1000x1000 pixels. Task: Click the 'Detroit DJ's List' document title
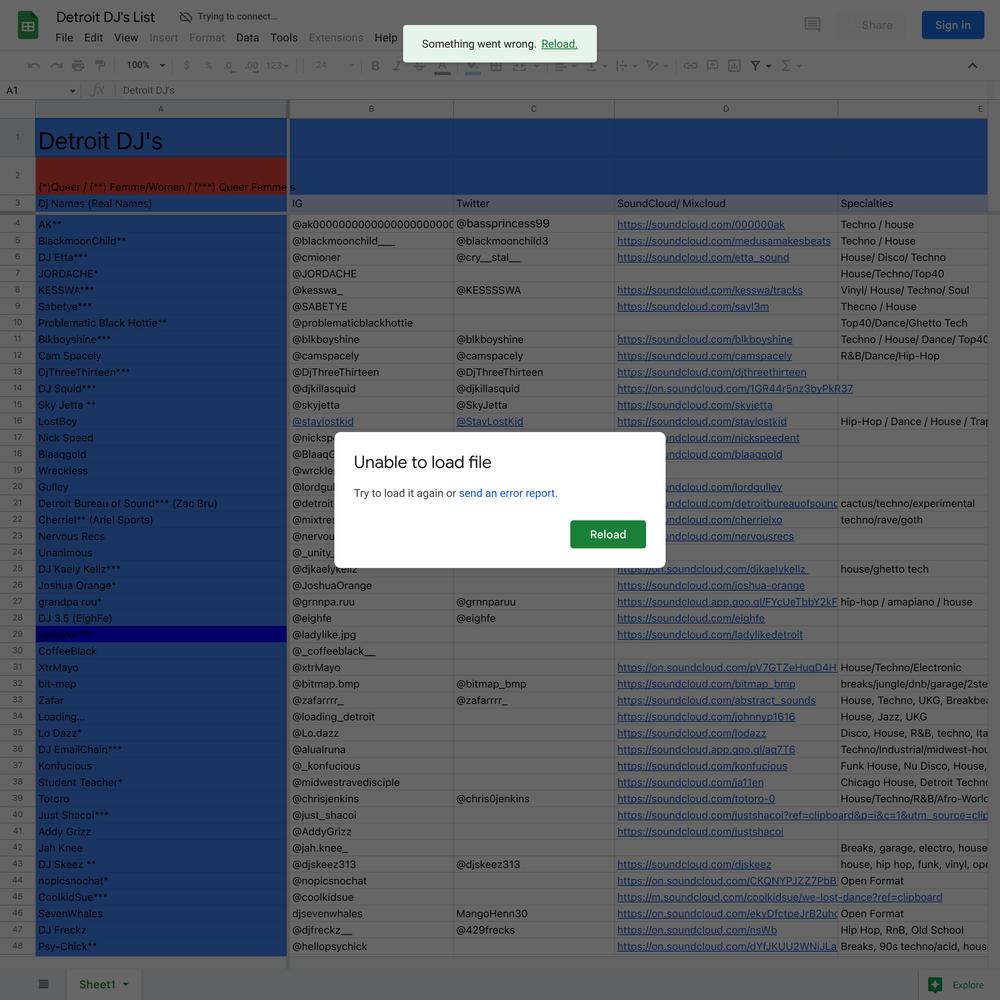point(105,17)
